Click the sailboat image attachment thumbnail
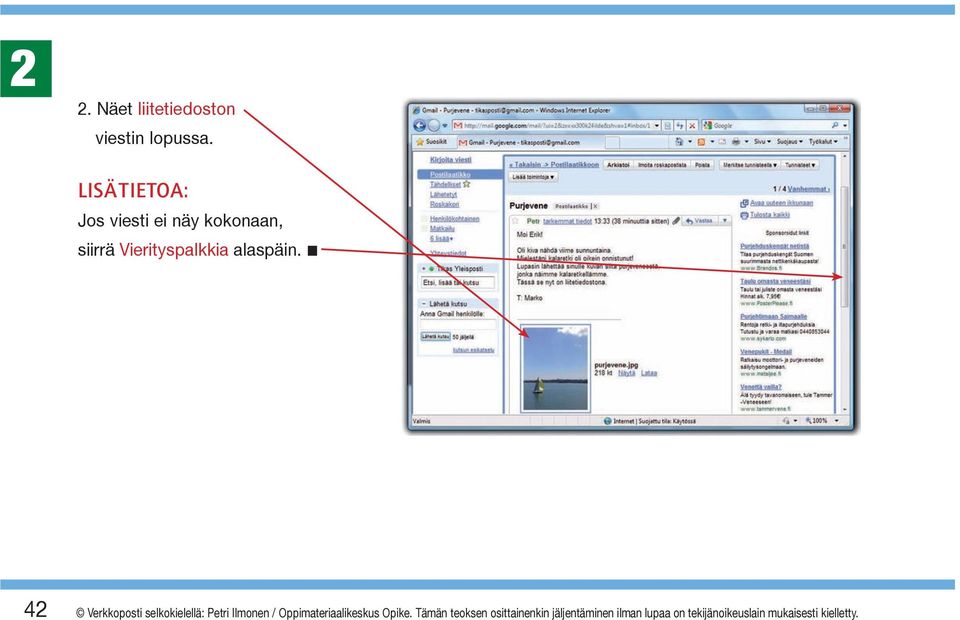The width and height of the screenshot is (960, 620). [555, 368]
